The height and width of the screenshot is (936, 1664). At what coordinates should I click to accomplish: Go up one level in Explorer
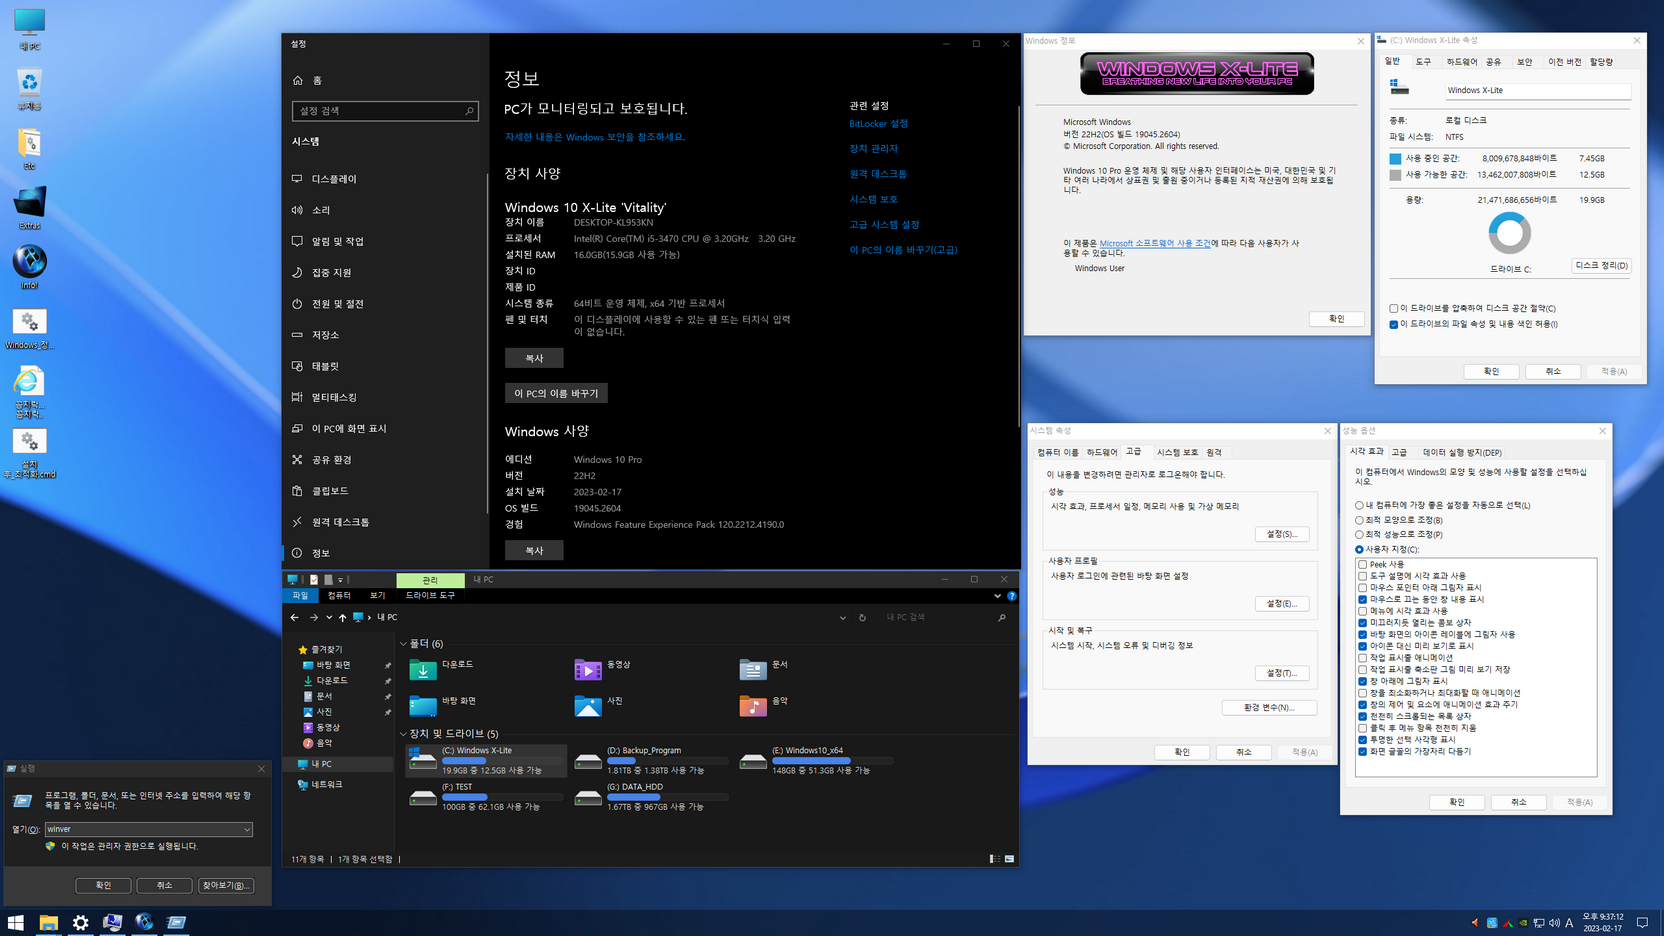pyautogui.click(x=342, y=618)
